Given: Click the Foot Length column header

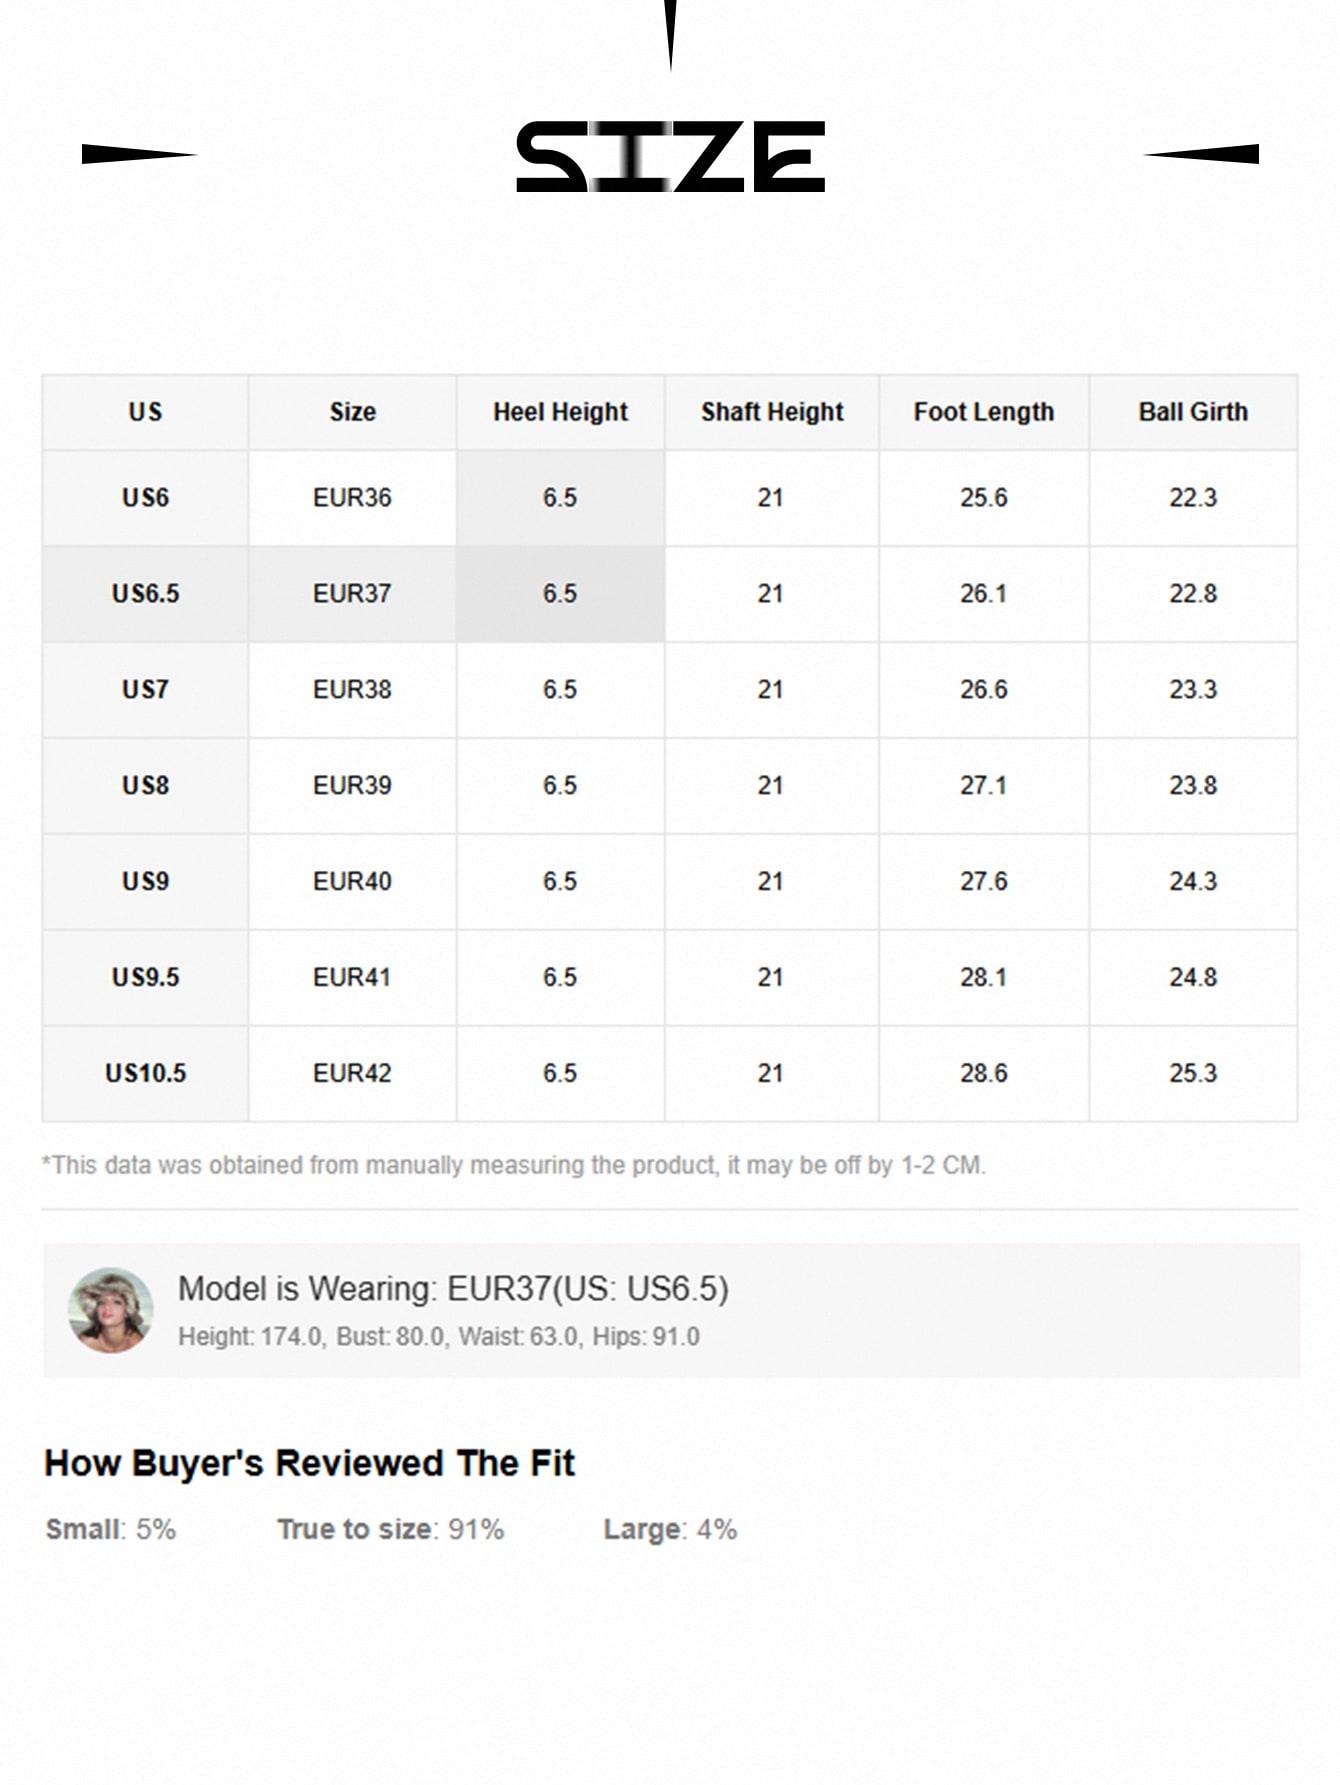Looking at the screenshot, I should pyautogui.click(x=983, y=412).
